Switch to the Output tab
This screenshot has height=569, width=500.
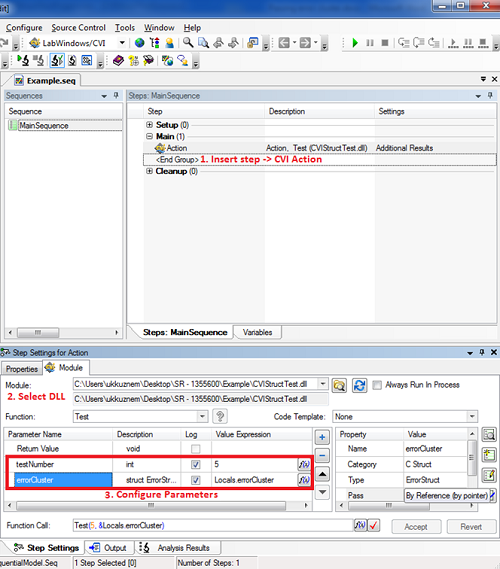coord(110,548)
